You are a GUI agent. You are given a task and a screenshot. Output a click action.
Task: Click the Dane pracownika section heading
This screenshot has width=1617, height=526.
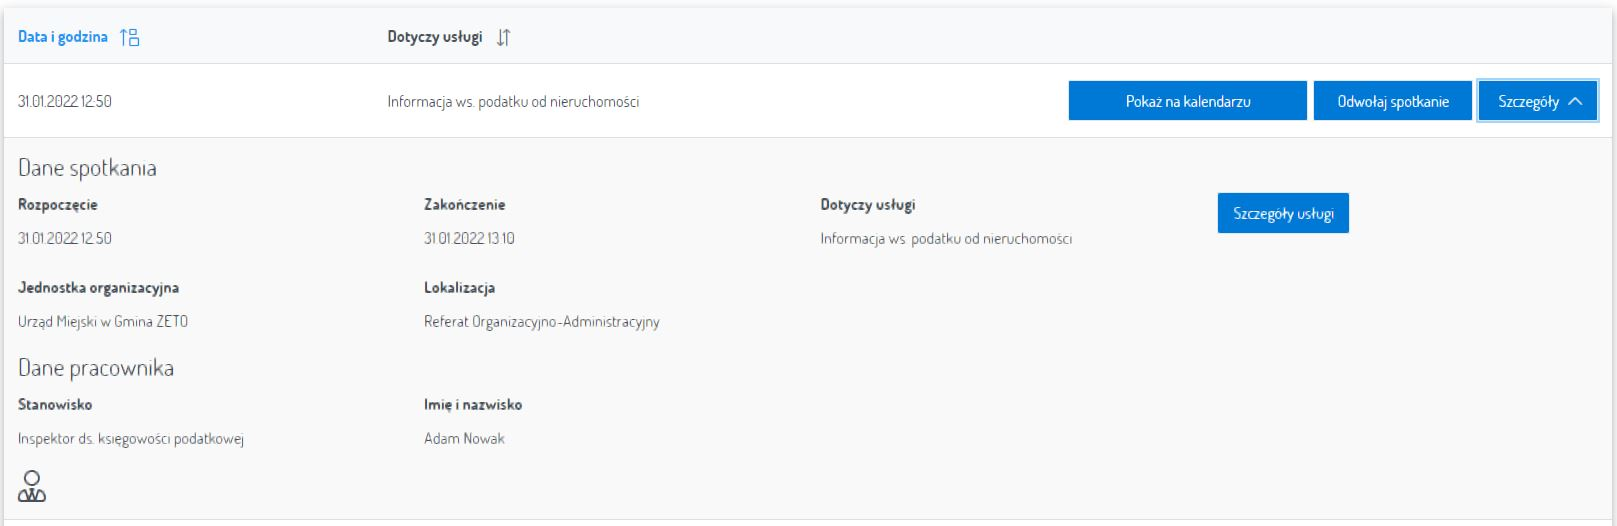96,368
